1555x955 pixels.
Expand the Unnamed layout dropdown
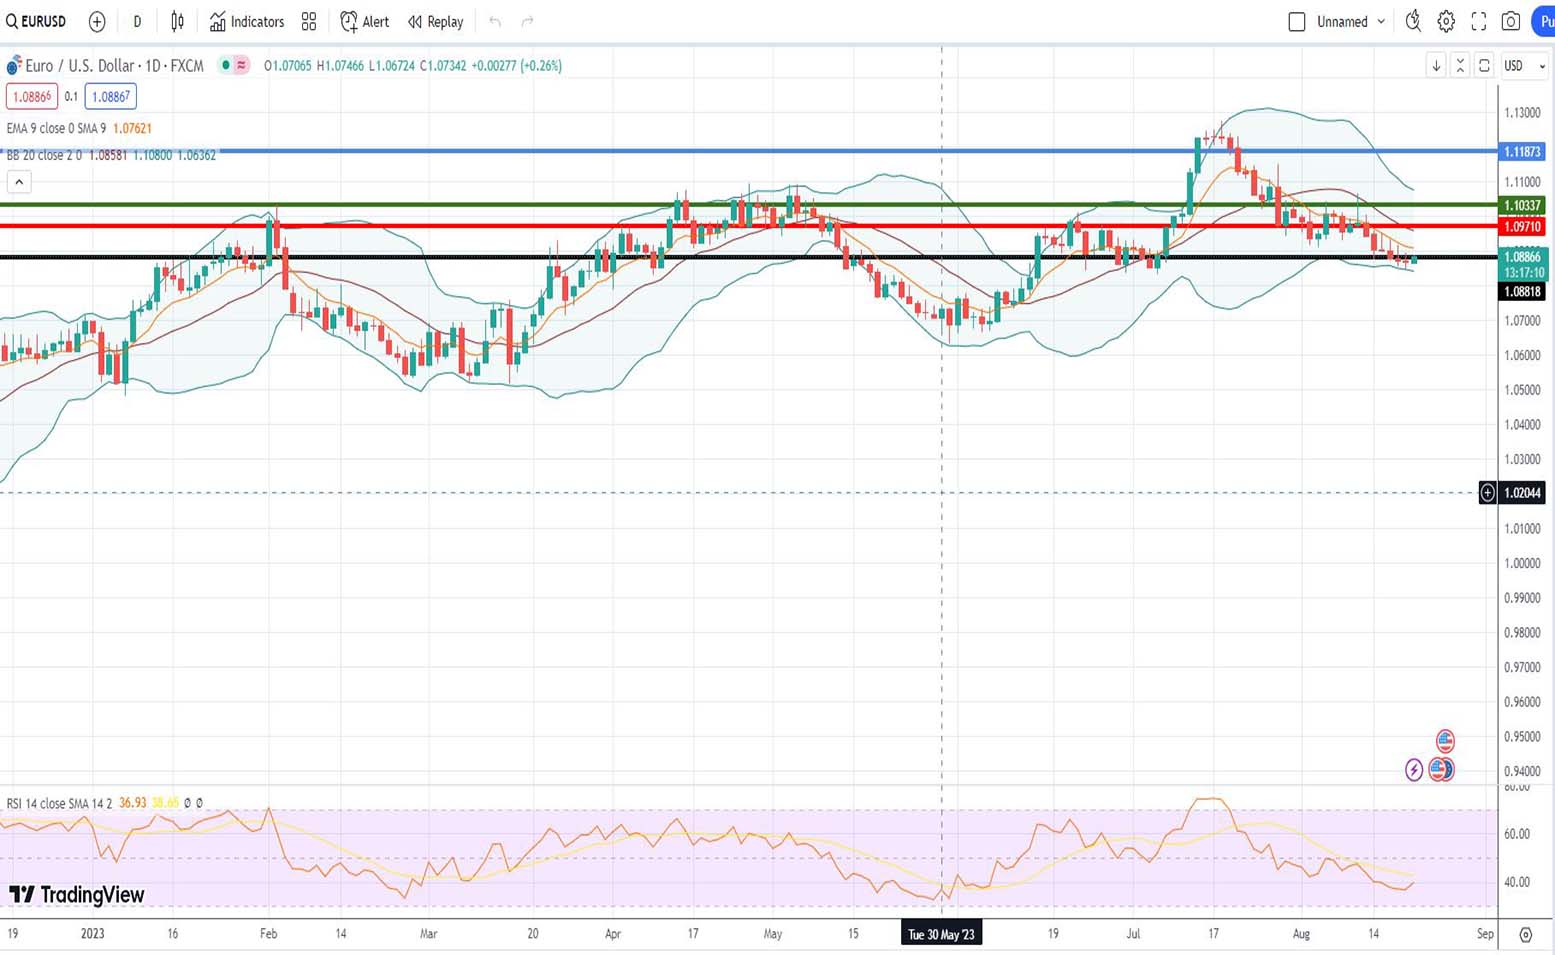tap(1381, 22)
